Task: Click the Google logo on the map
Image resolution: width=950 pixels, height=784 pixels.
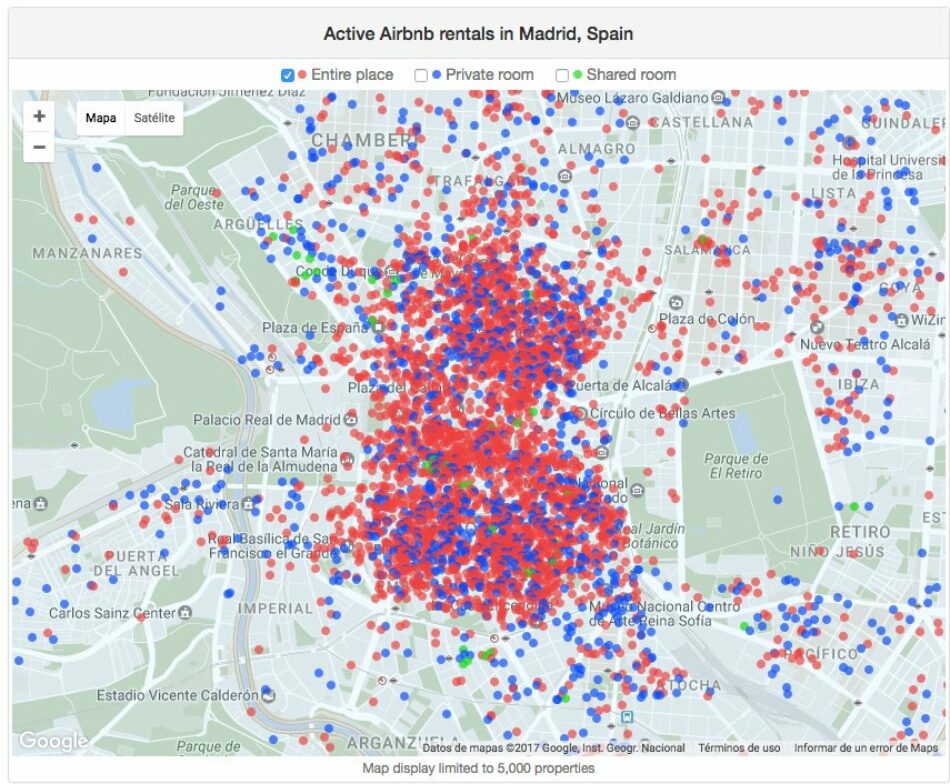Action: pos(53,740)
